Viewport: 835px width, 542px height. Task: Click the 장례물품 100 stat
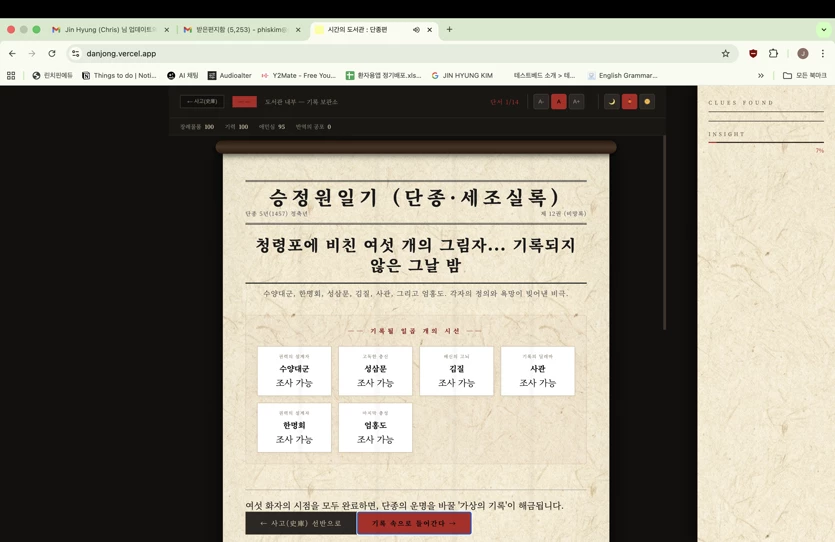click(197, 127)
